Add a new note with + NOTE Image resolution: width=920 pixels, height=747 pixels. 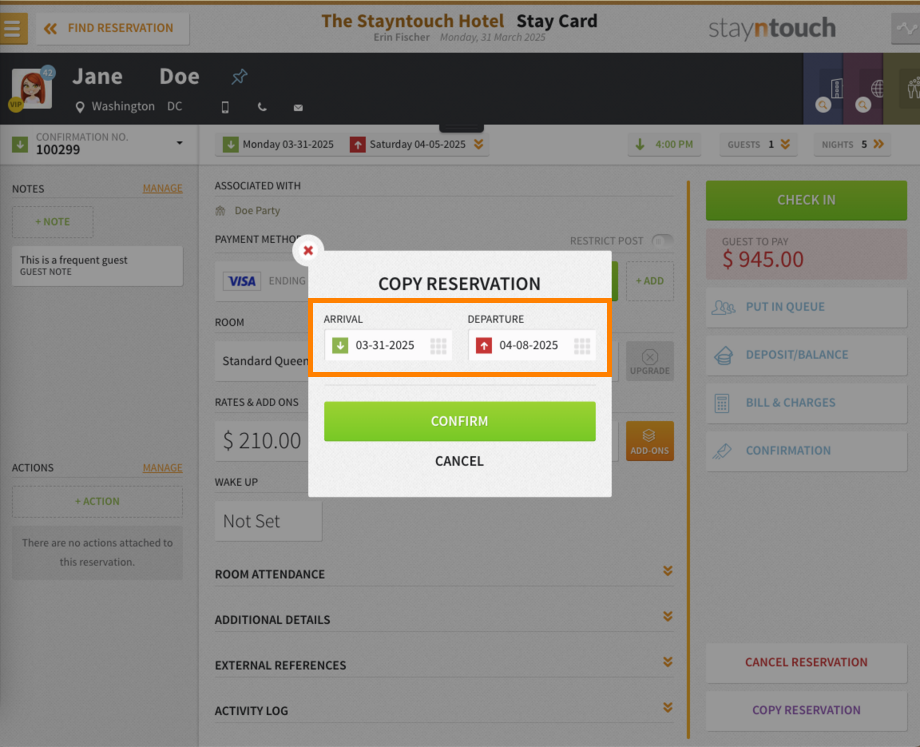point(53,222)
